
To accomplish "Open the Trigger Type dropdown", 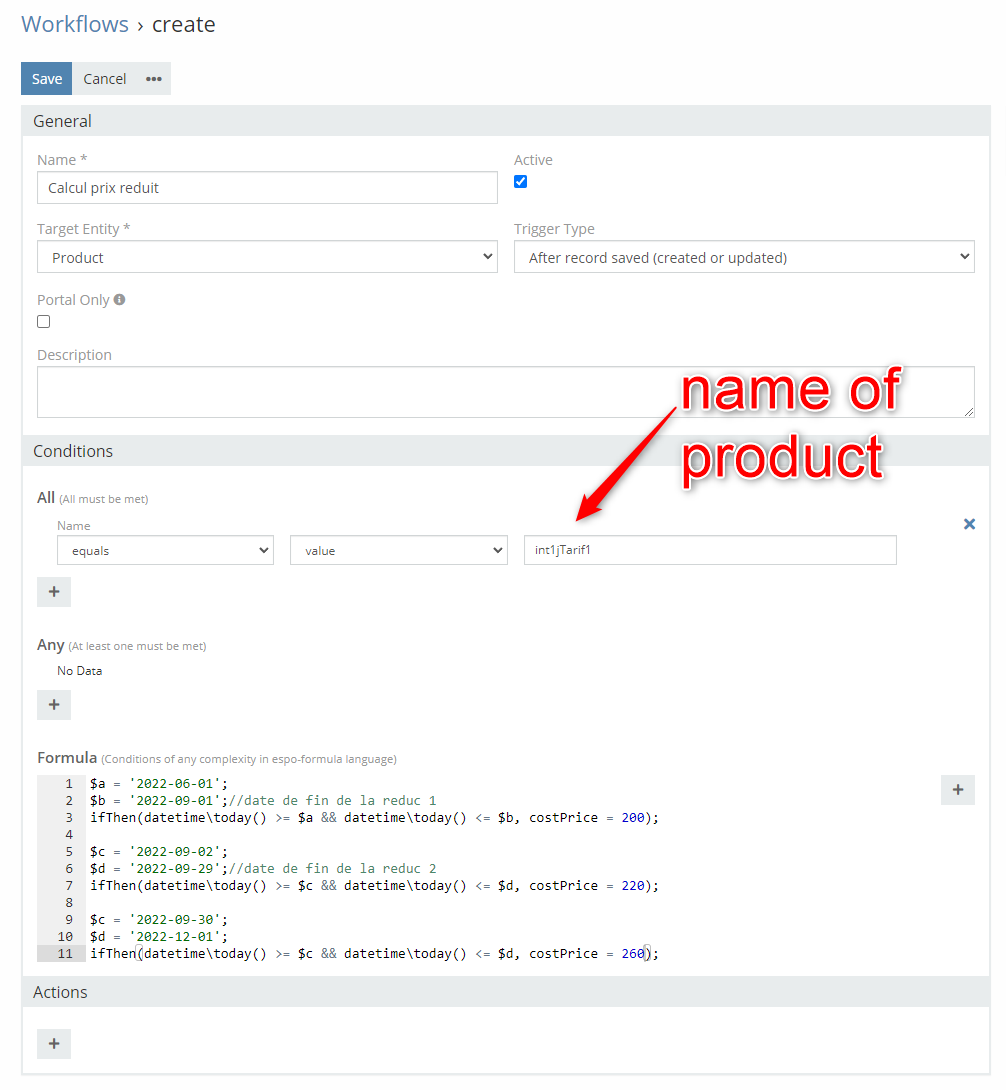I will (x=744, y=257).
